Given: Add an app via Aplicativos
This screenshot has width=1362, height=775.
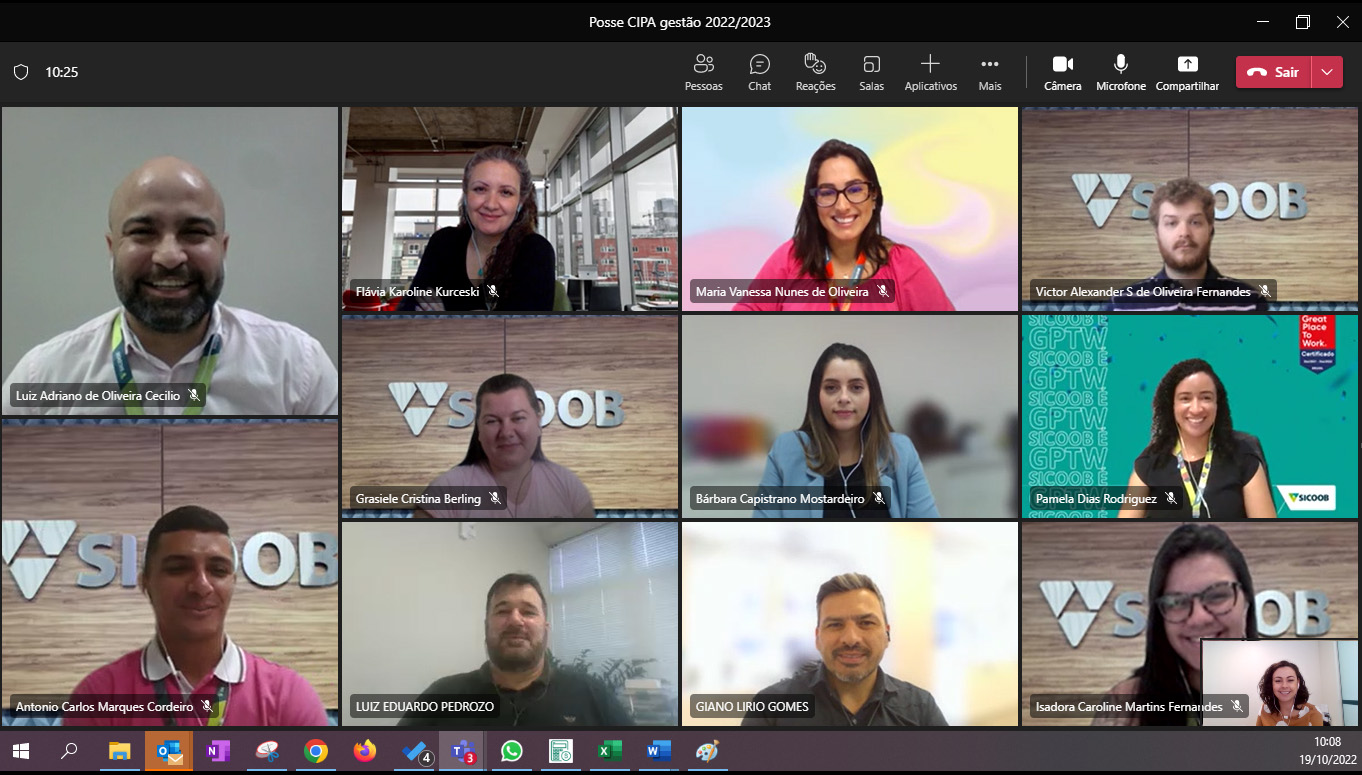Looking at the screenshot, I should tap(930, 72).
